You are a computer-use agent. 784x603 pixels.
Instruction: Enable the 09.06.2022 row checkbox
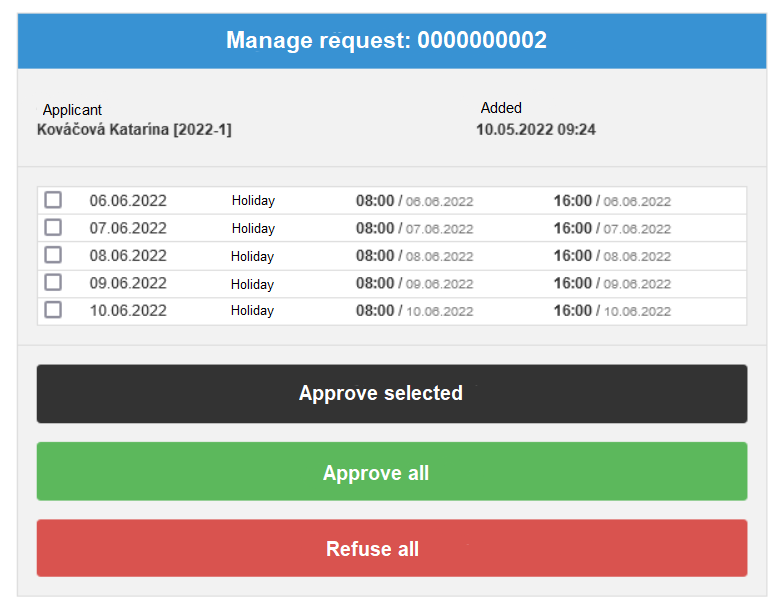[x=53, y=283]
